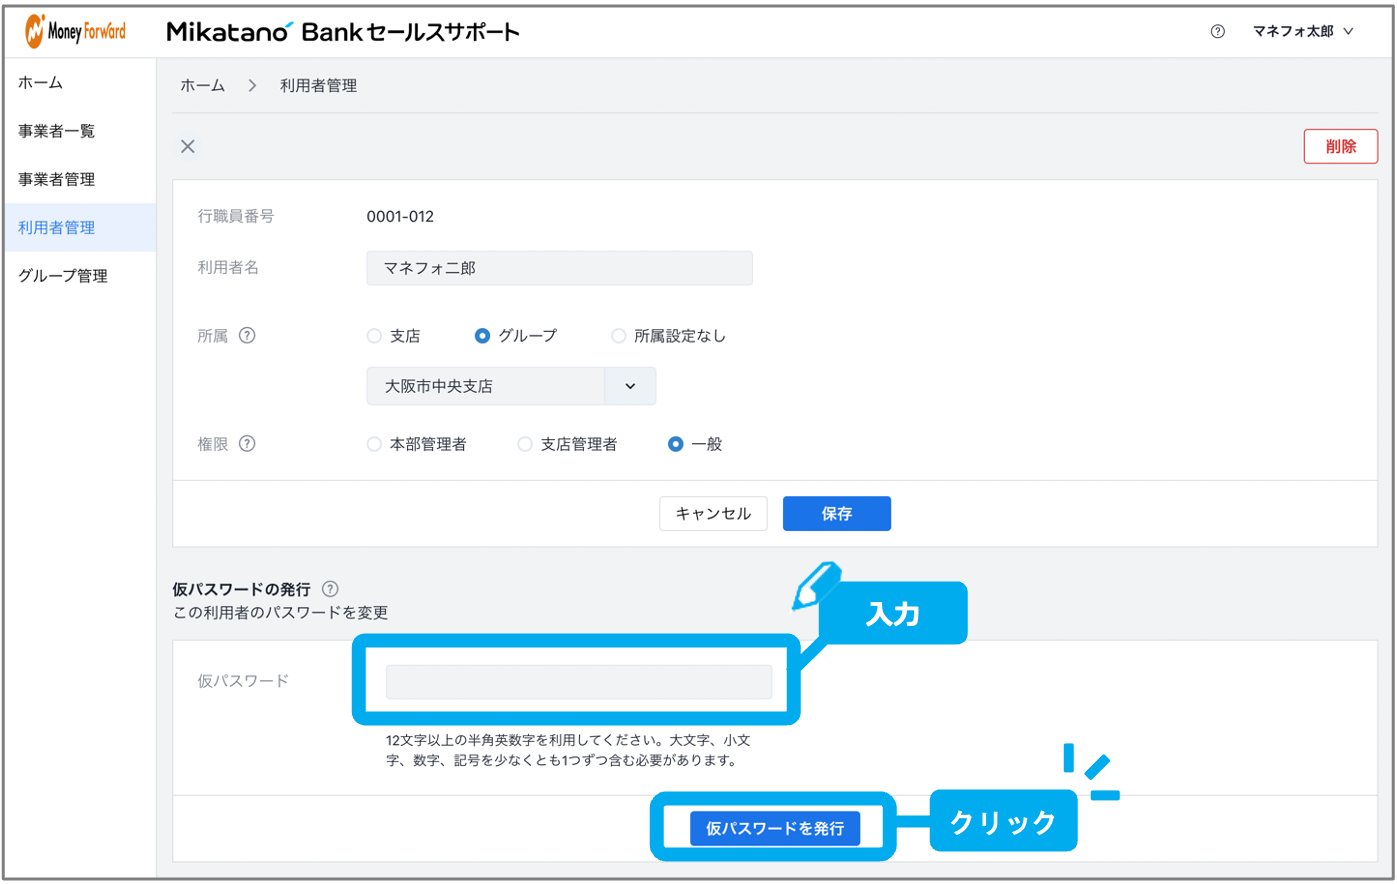Click the 利用者管理 breadcrumb text
The height and width of the screenshot is (884, 1397).
(x=318, y=86)
